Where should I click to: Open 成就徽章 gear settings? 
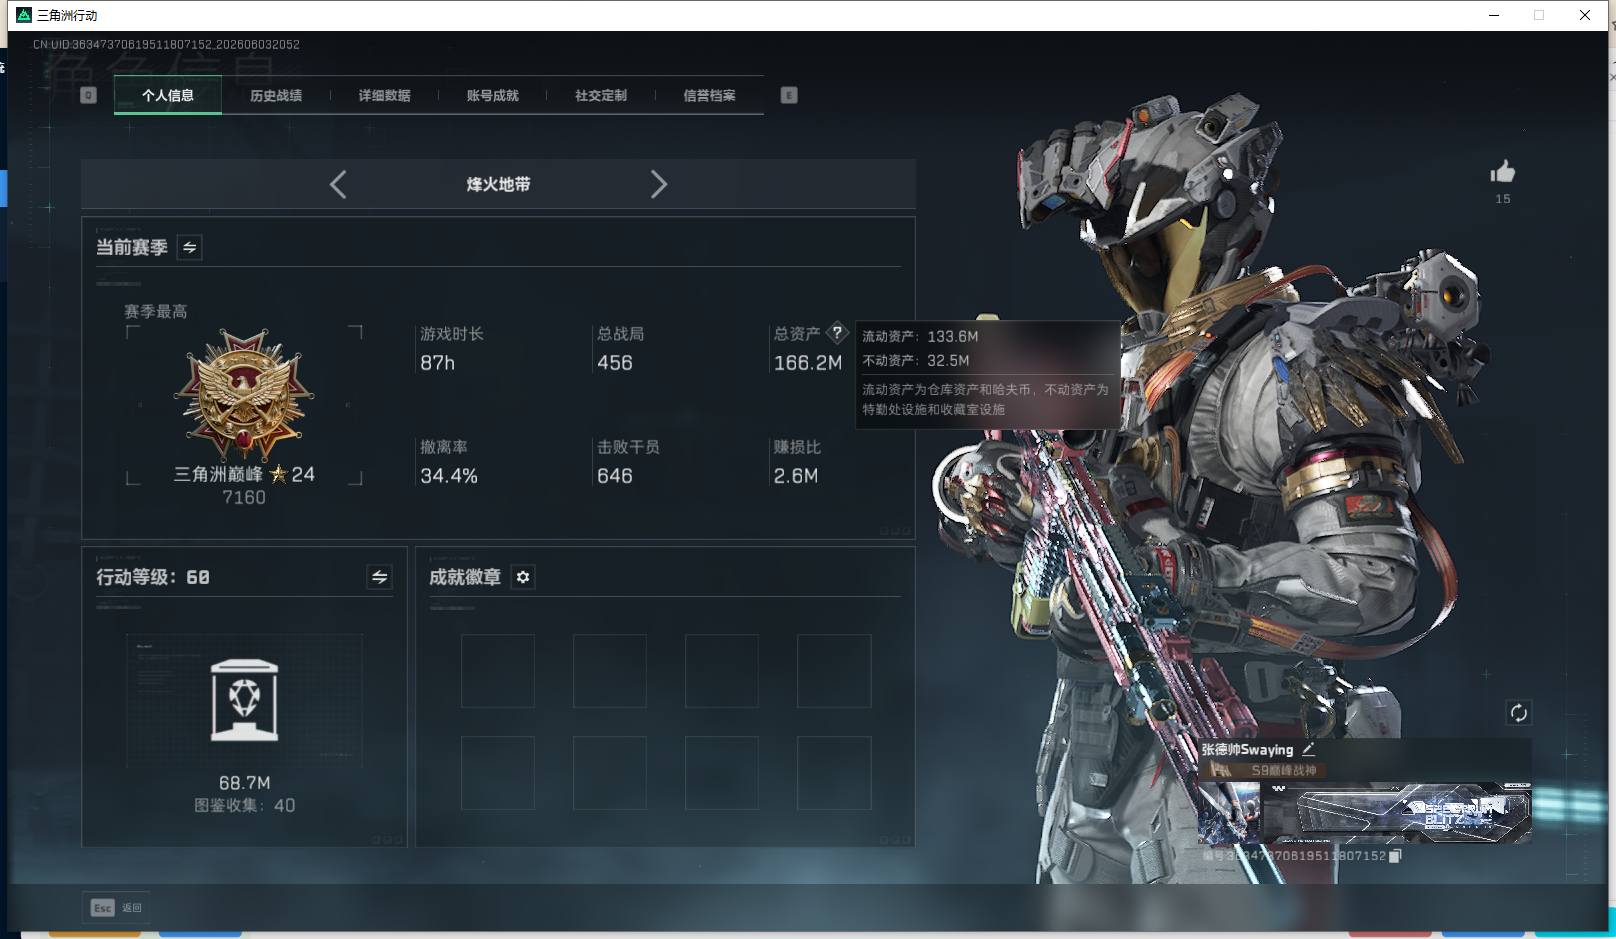click(523, 577)
